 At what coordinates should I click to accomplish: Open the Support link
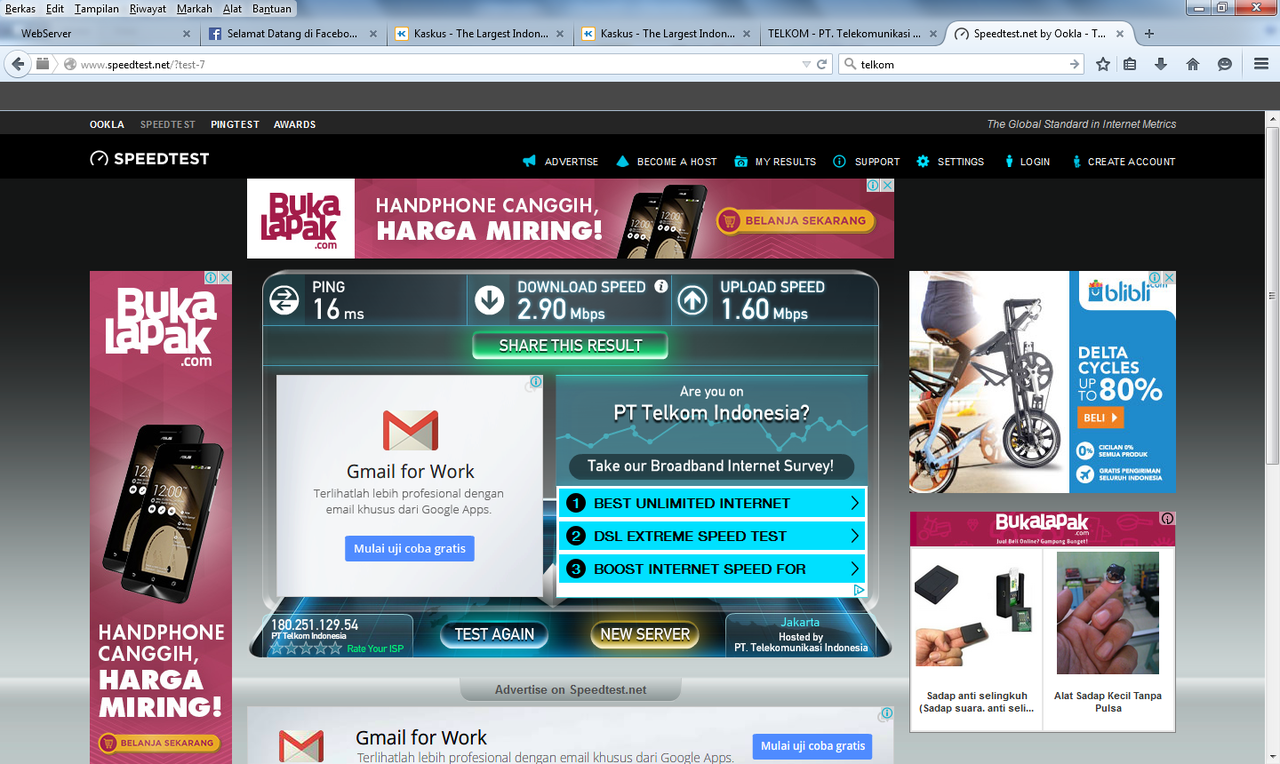click(866, 161)
